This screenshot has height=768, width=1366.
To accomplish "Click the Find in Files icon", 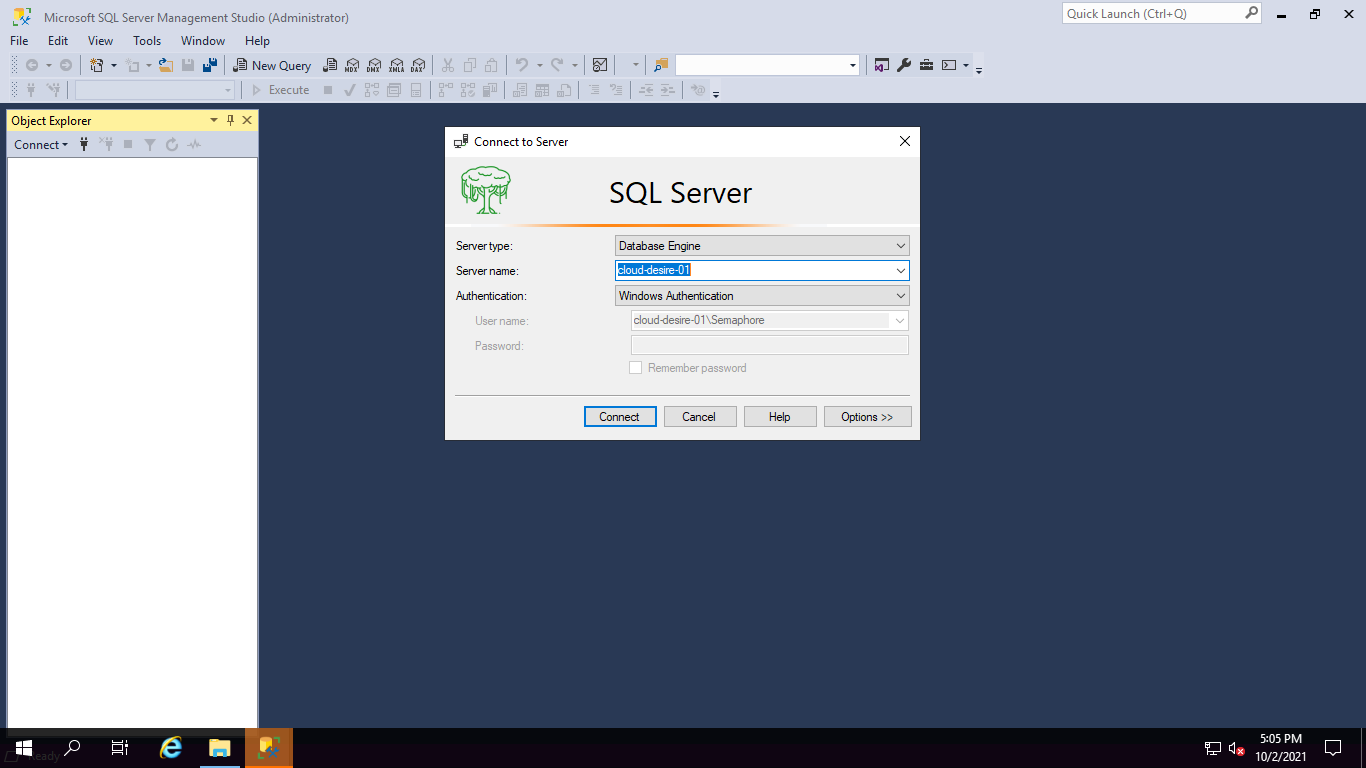I will click(x=661, y=65).
